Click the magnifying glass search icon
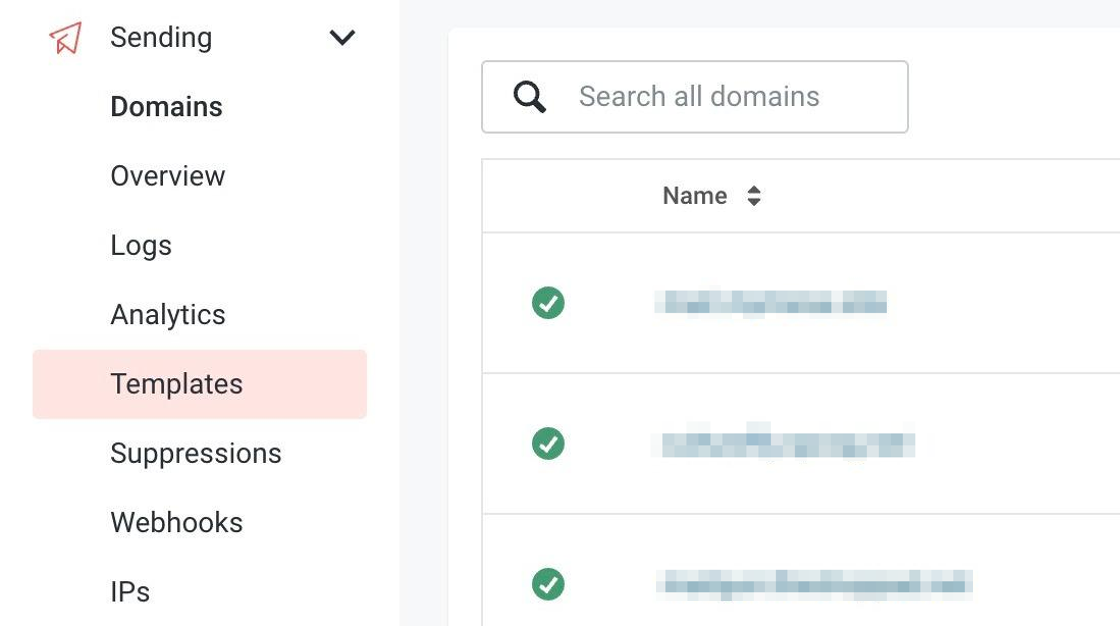Screen dimensions: 1120x626 click(529, 97)
